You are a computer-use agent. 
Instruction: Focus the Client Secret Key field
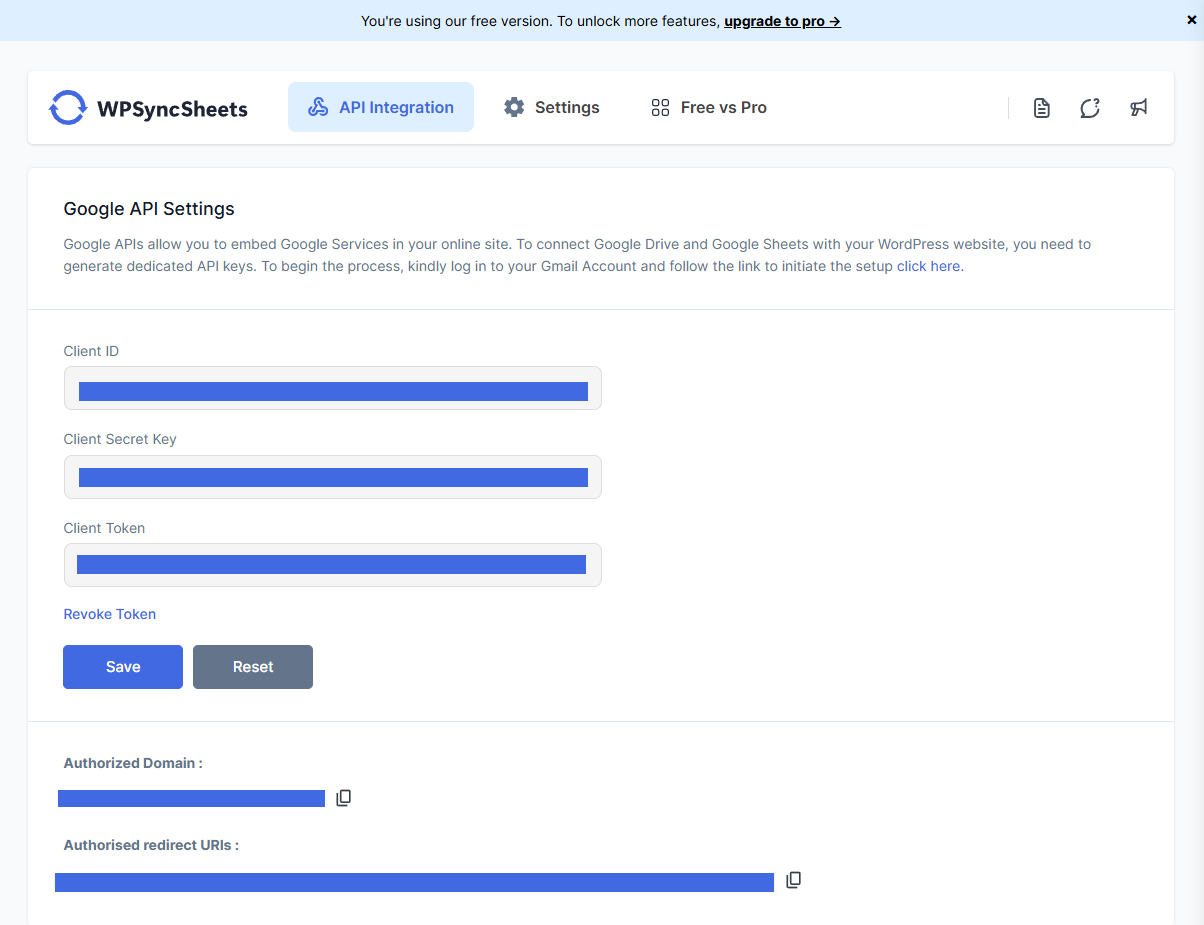pos(333,477)
